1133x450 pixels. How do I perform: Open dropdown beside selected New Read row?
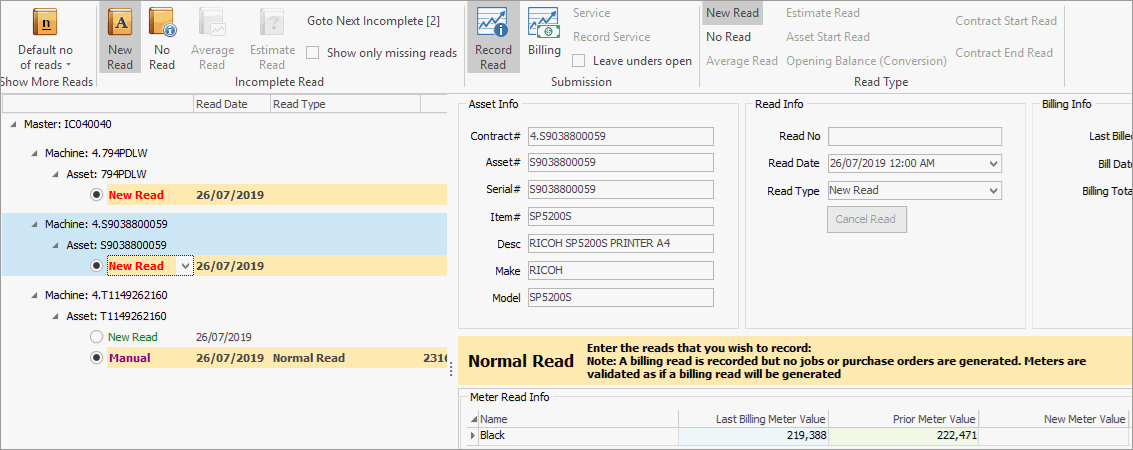[x=186, y=266]
